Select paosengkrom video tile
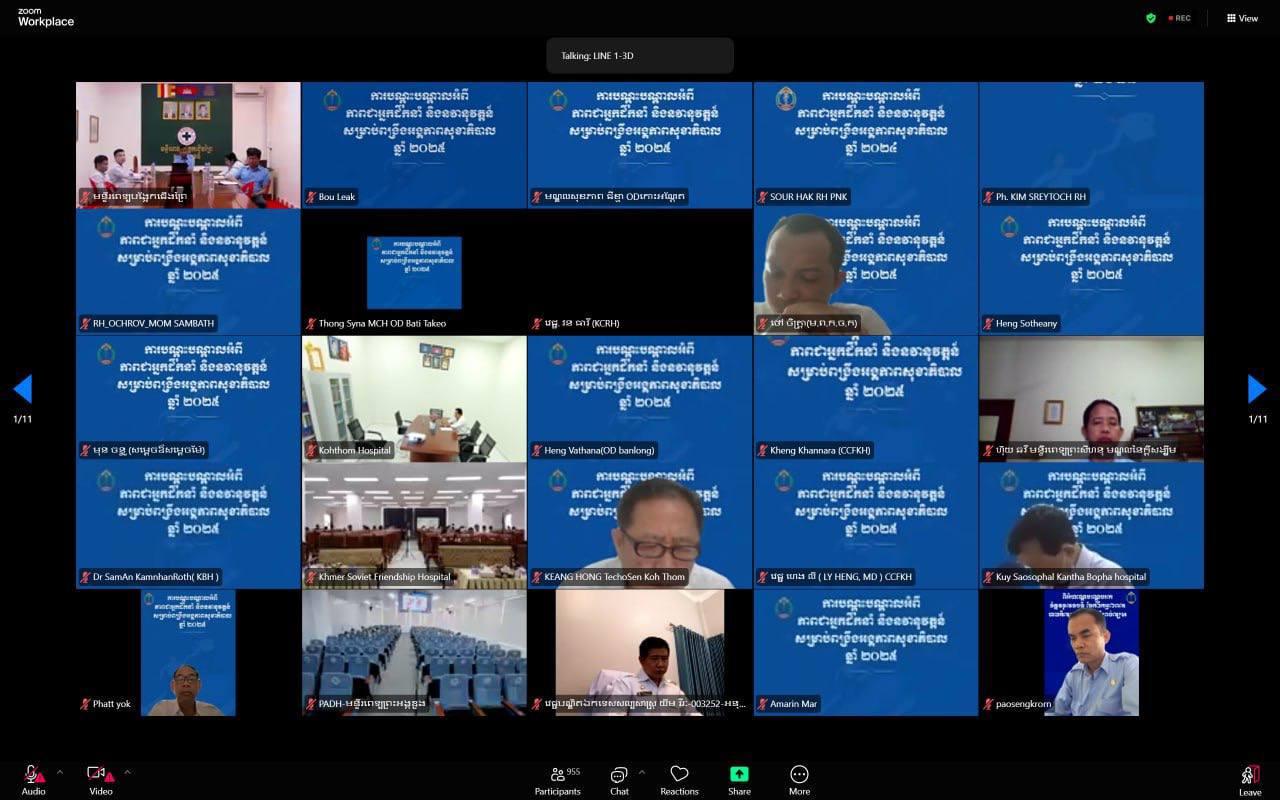Image resolution: width=1280 pixels, height=800 pixels. pyautogui.click(x=1092, y=653)
